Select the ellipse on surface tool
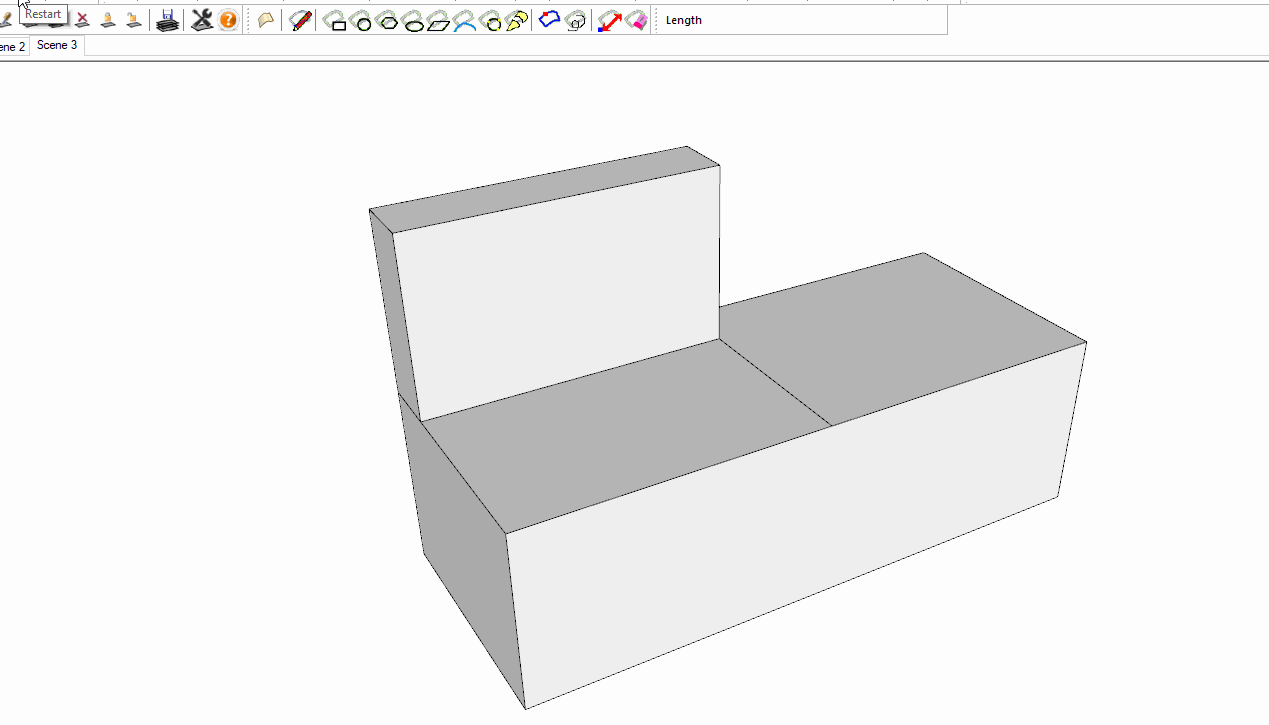The width and height of the screenshot is (1269, 725). tap(412, 21)
